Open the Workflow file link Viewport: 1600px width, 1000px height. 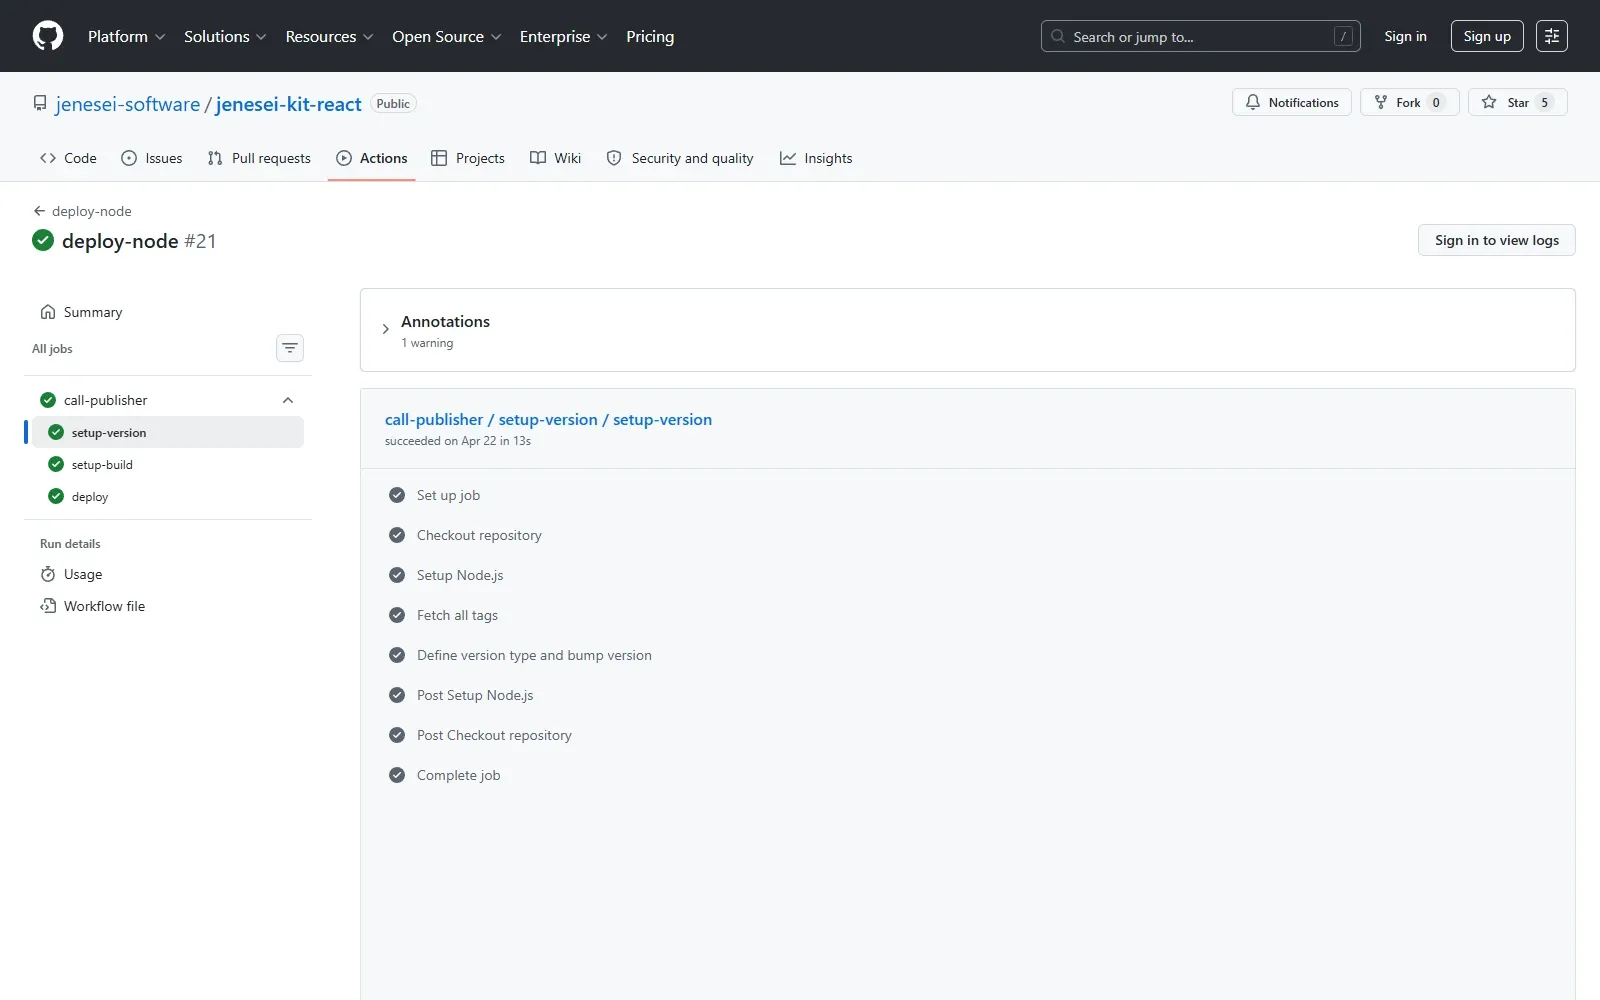tap(168, 606)
